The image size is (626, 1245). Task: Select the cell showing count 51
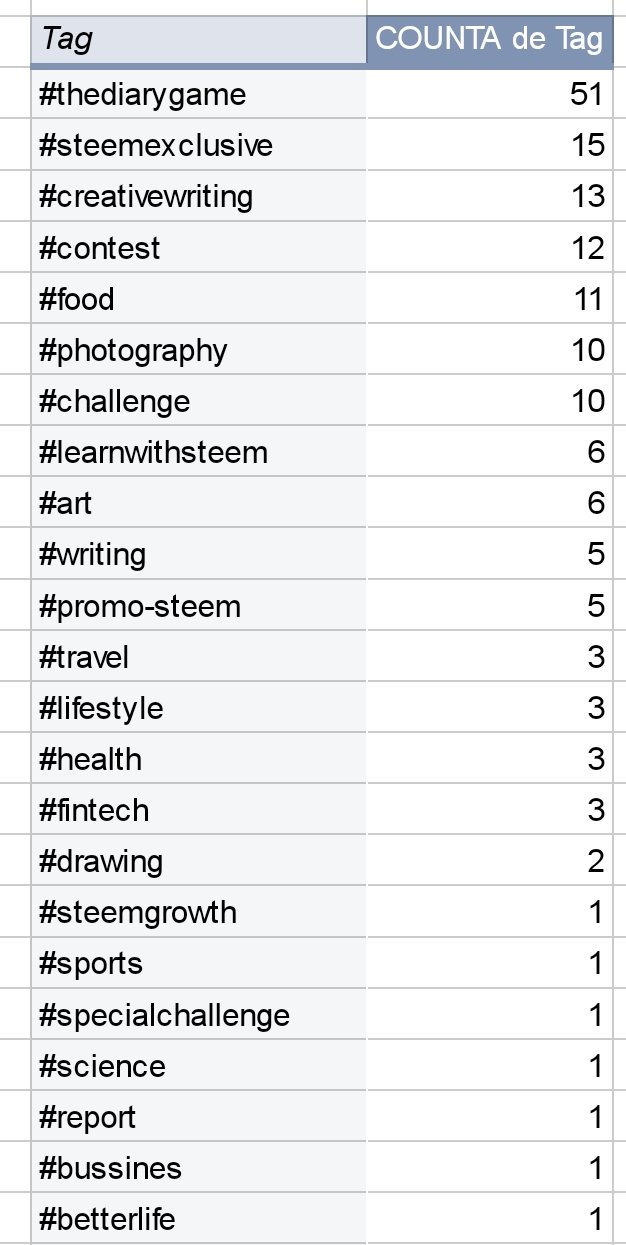click(x=489, y=94)
